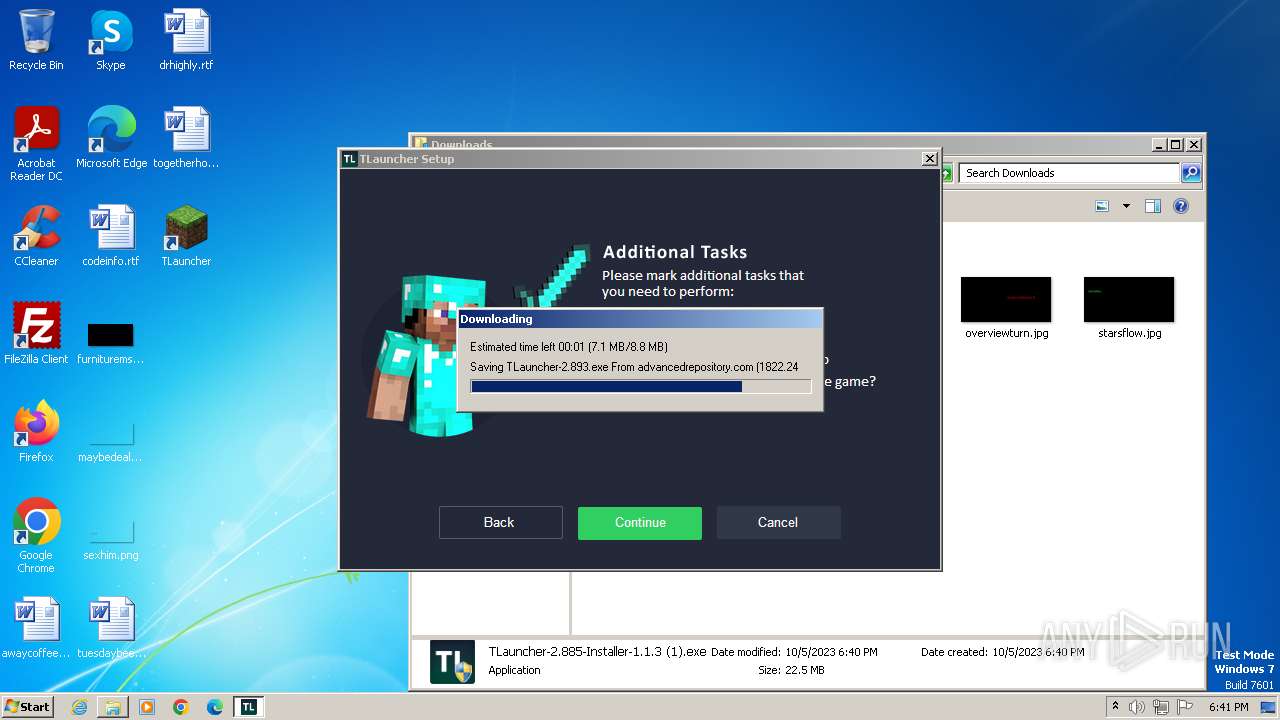Switch to the TLauncher taskbar item

click(x=249, y=707)
